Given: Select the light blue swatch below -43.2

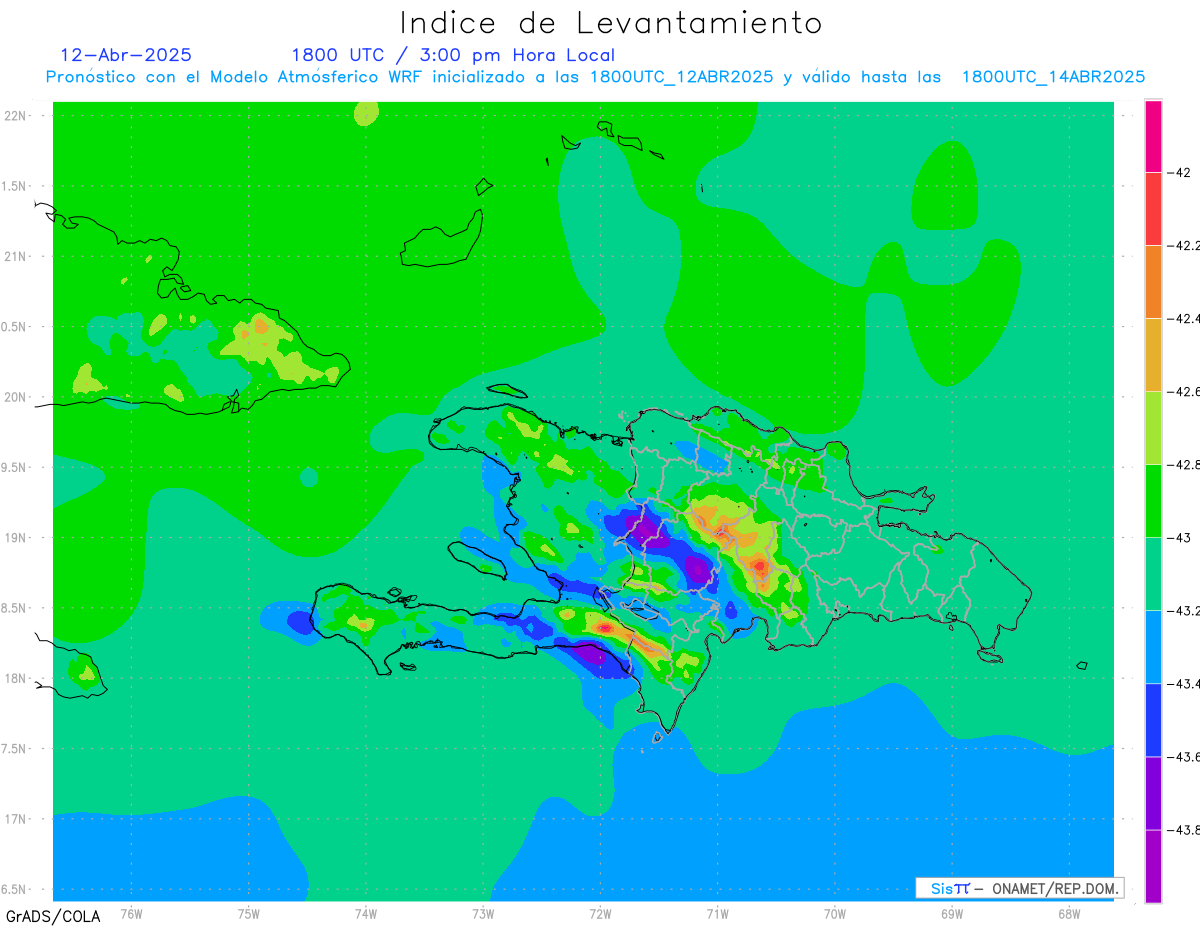Looking at the screenshot, I should [x=1153, y=646].
